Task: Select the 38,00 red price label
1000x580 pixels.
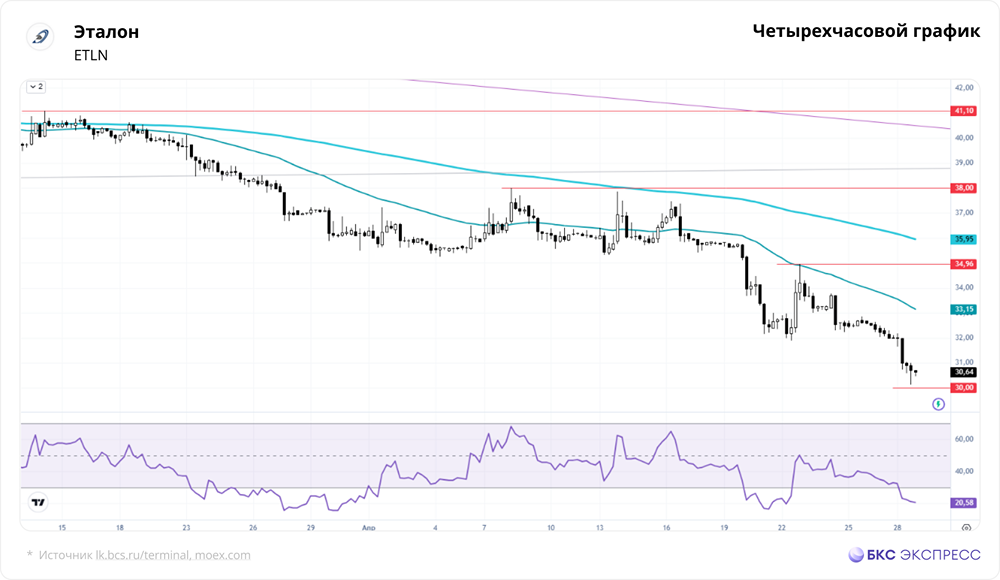Action: [x=964, y=188]
